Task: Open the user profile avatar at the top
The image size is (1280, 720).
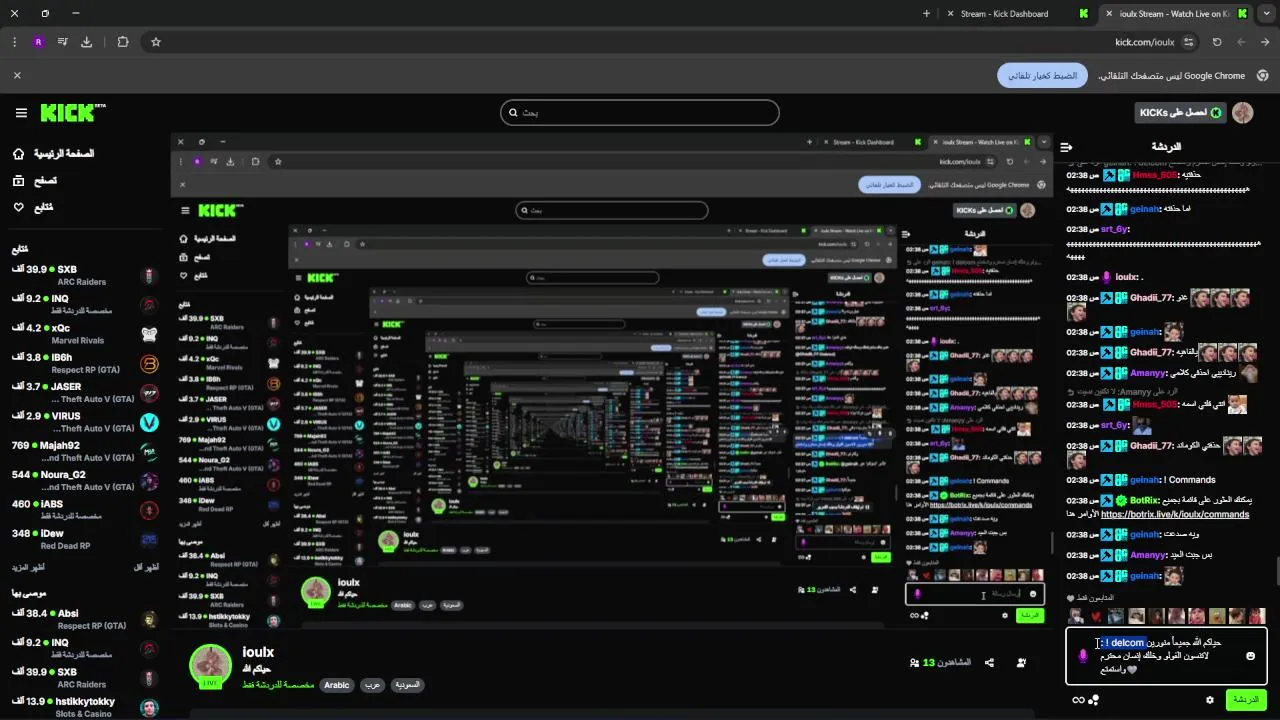Action: click(x=1243, y=113)
